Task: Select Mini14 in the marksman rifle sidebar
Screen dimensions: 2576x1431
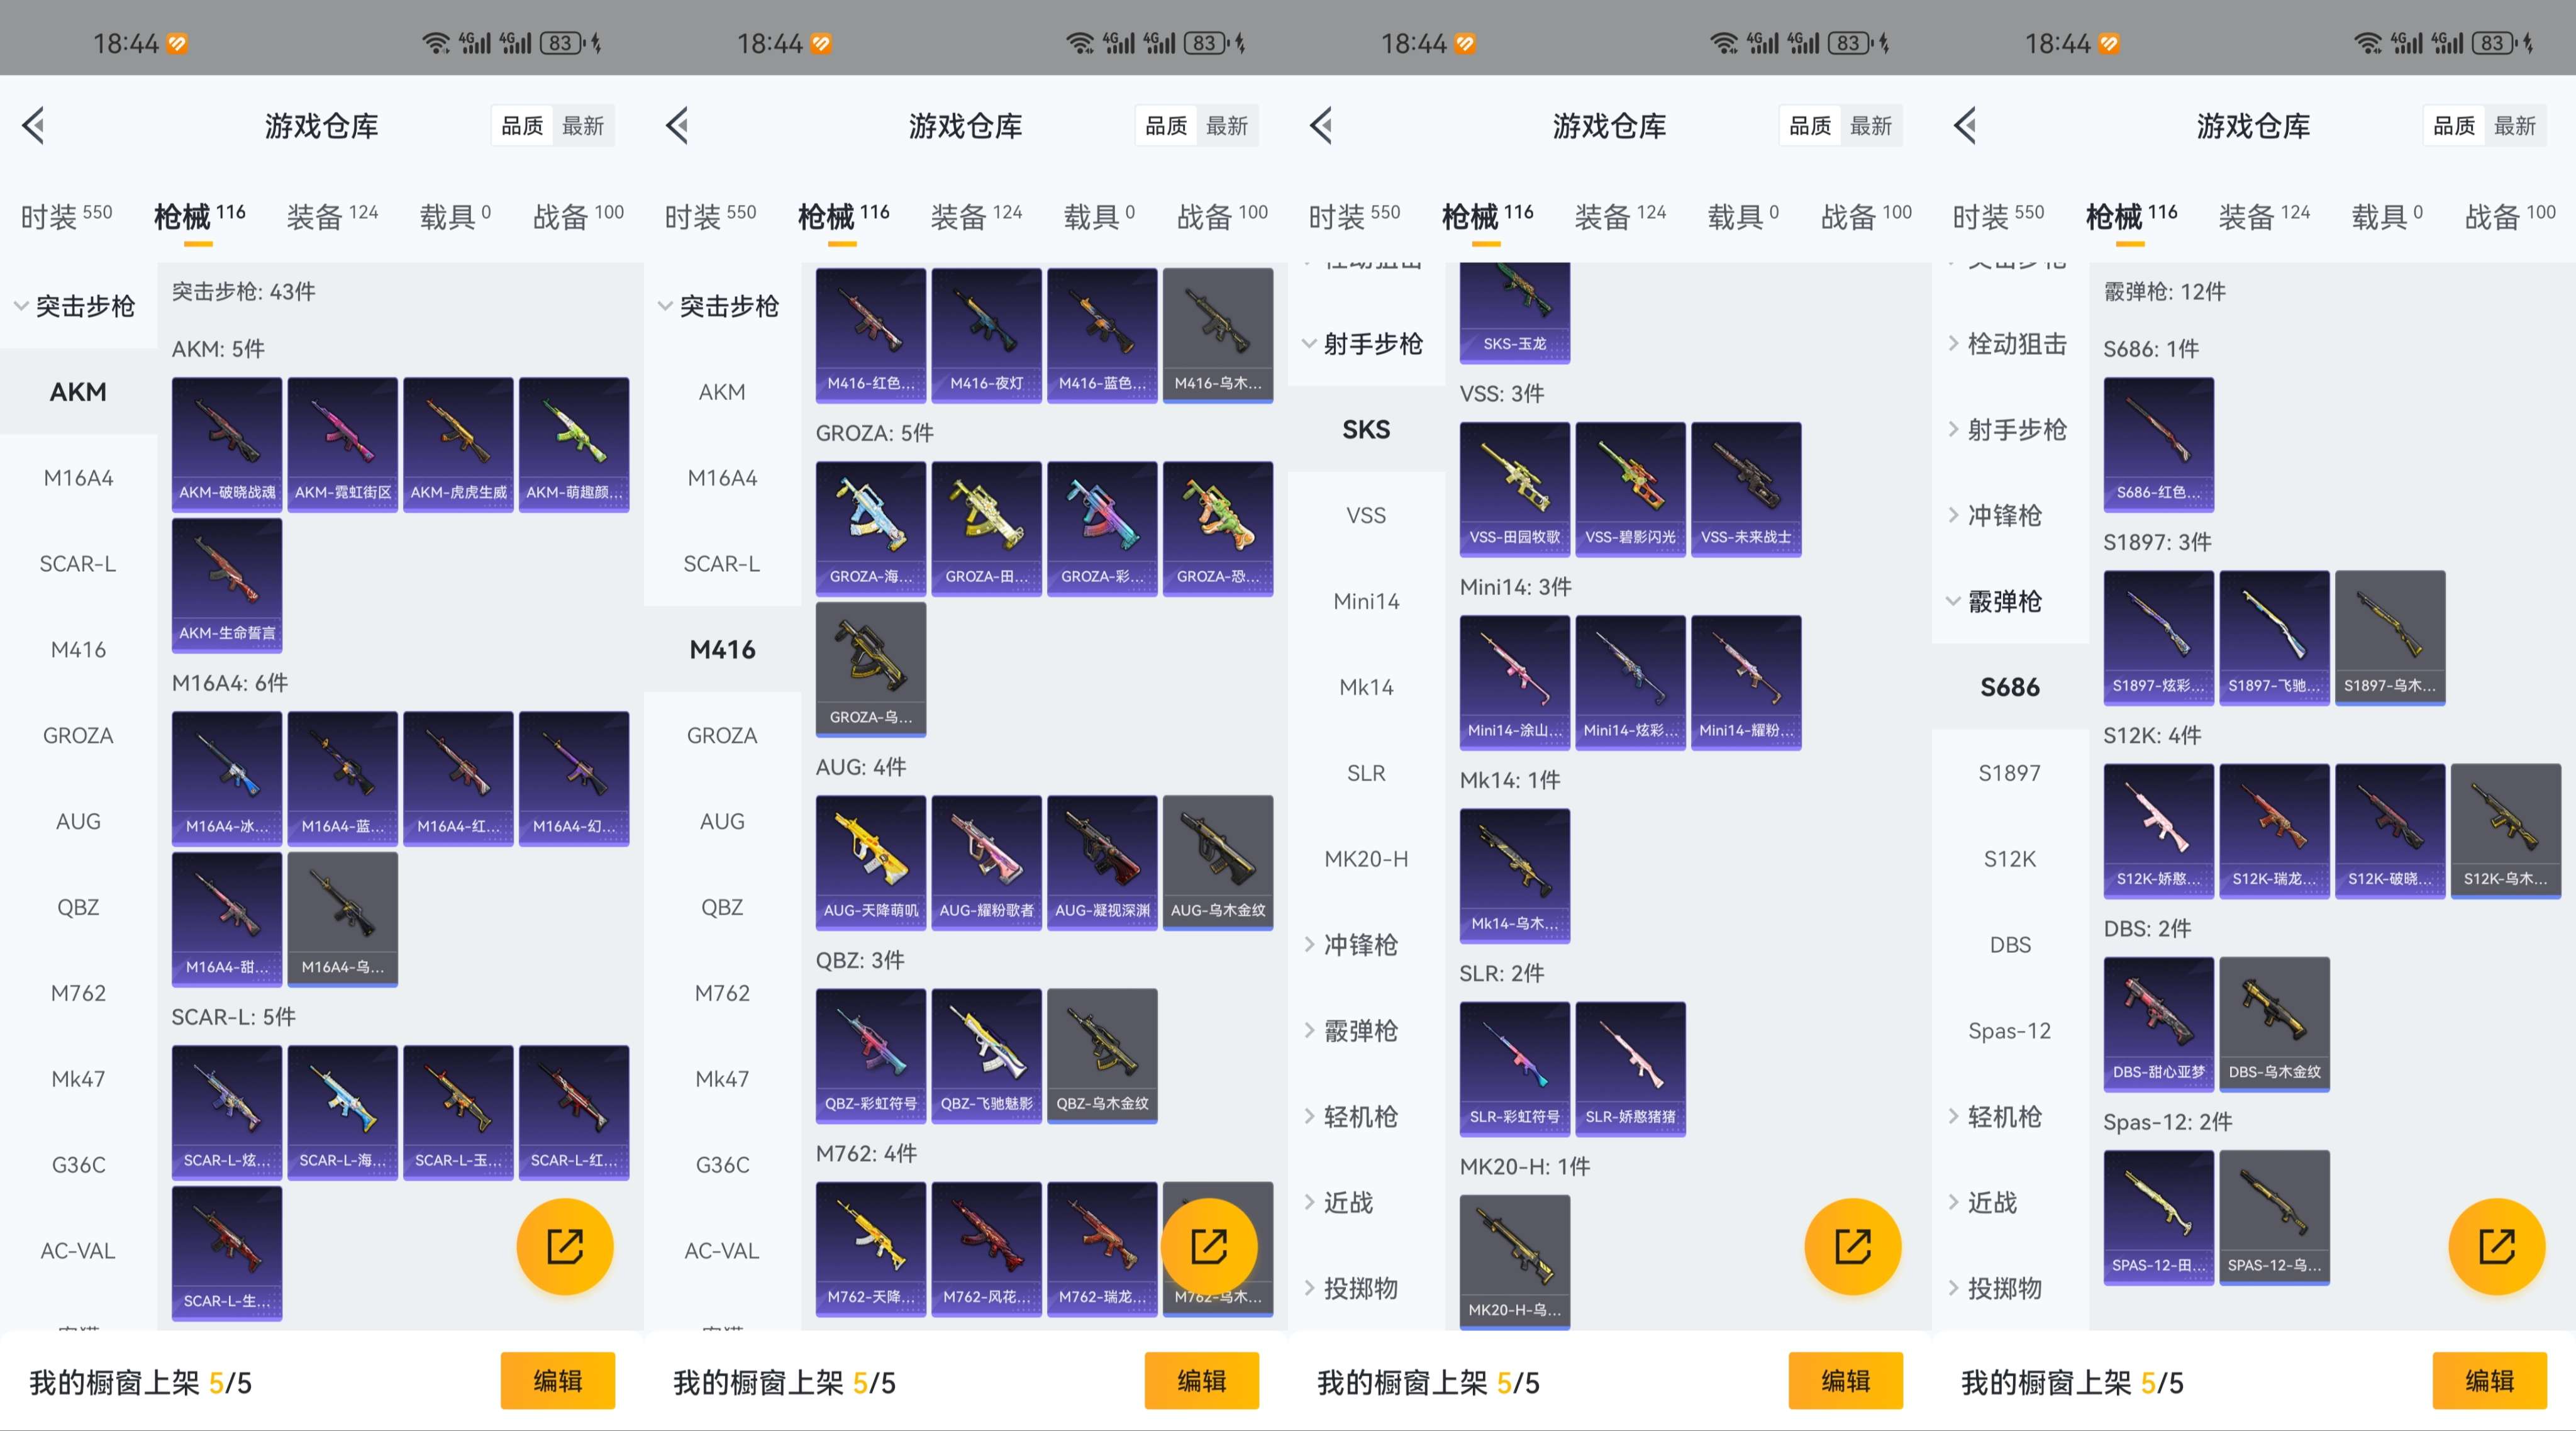Action: click(x=1366, y=602)
